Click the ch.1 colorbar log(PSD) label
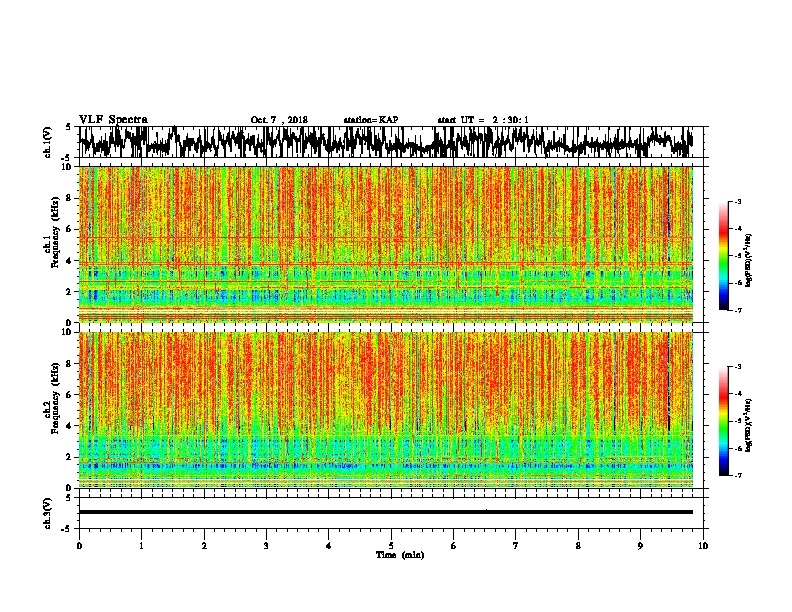792x612 pixels. click(x=748, y=261)
